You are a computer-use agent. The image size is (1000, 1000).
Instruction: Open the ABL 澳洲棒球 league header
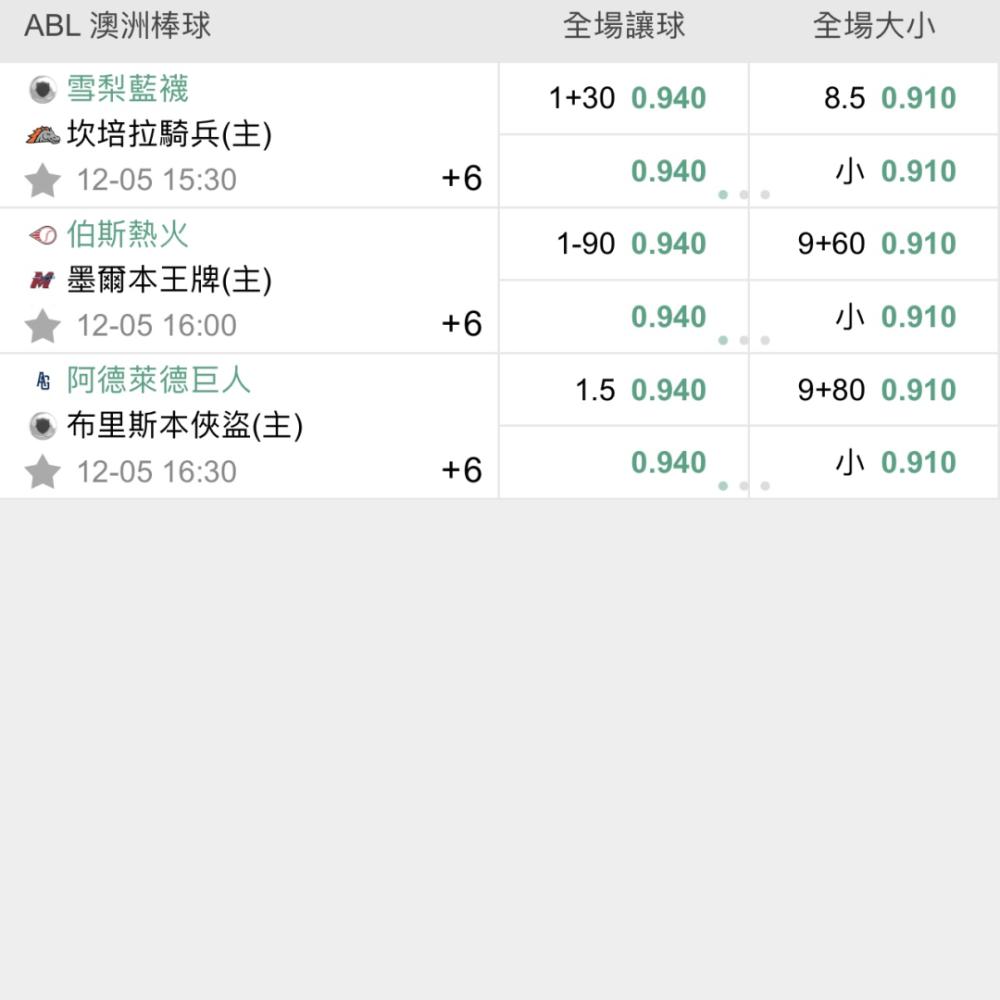coord(117,26)
